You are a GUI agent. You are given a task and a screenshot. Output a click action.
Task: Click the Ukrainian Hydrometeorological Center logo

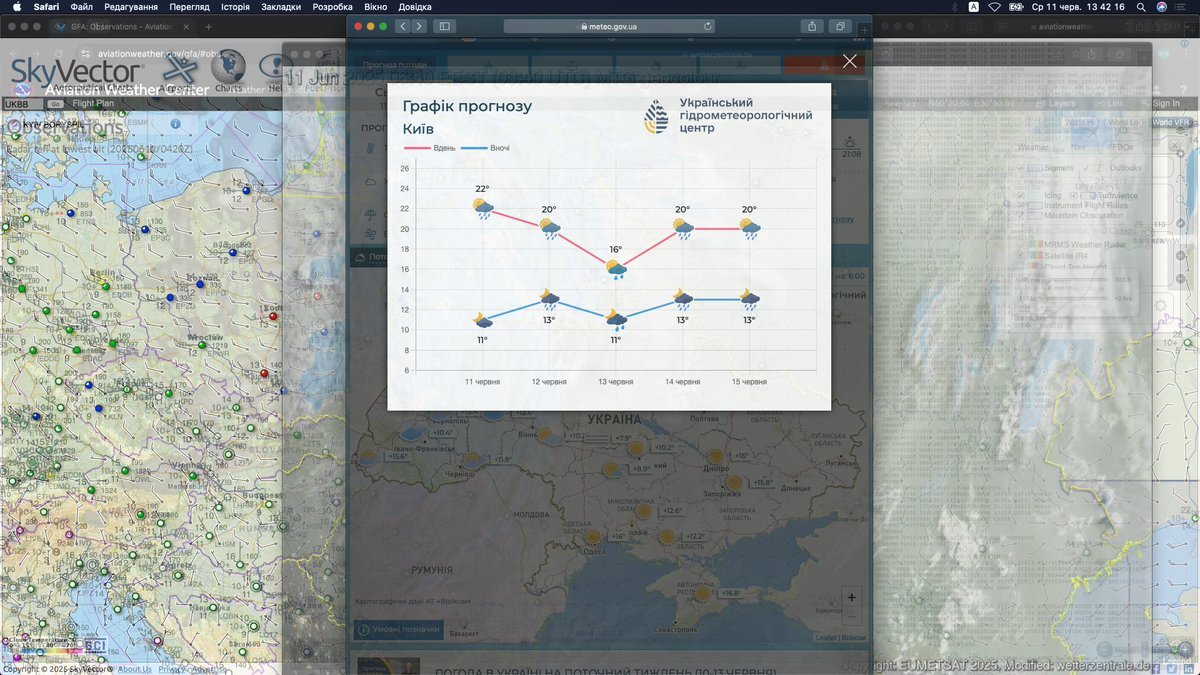click(x=727, y=116)
